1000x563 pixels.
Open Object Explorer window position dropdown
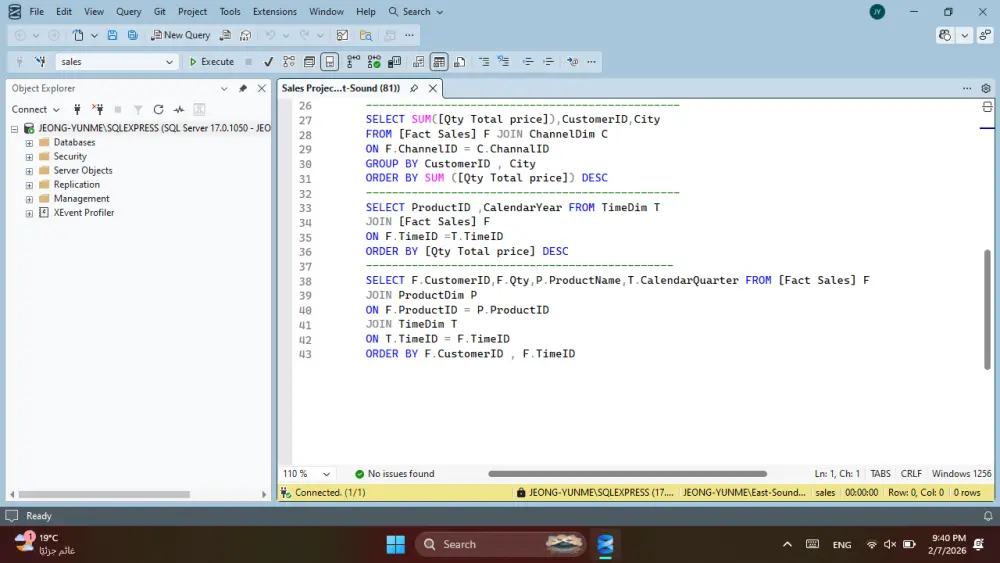point(224,89)
